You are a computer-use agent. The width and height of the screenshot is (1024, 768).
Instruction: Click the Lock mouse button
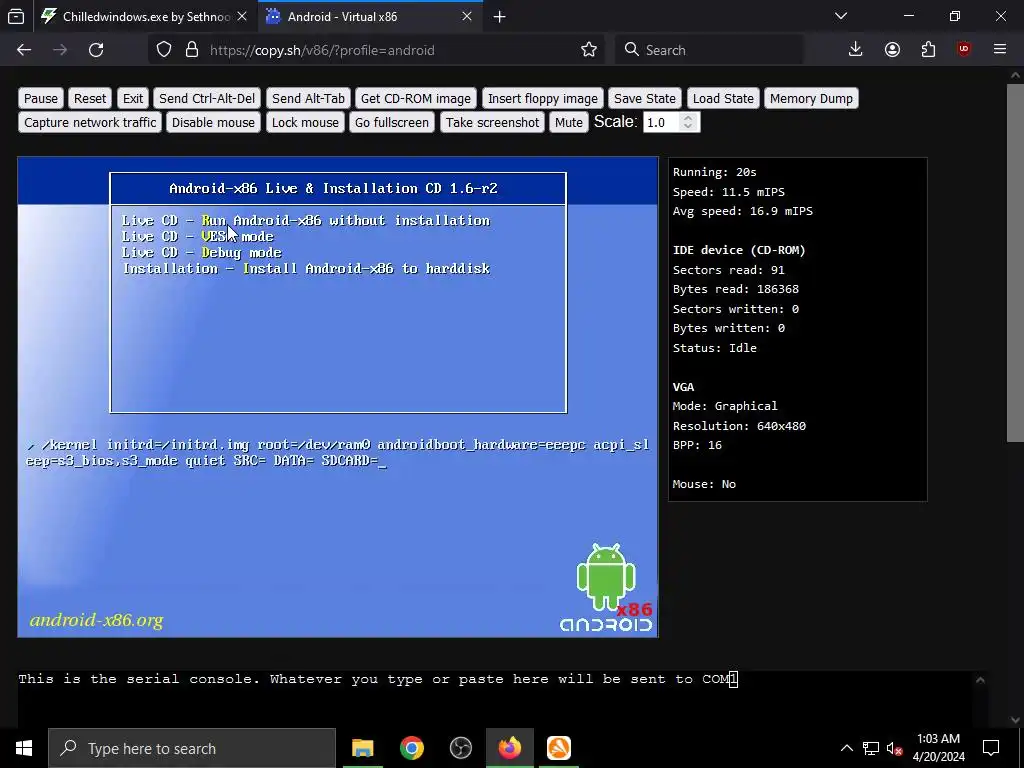pos(305,123)
